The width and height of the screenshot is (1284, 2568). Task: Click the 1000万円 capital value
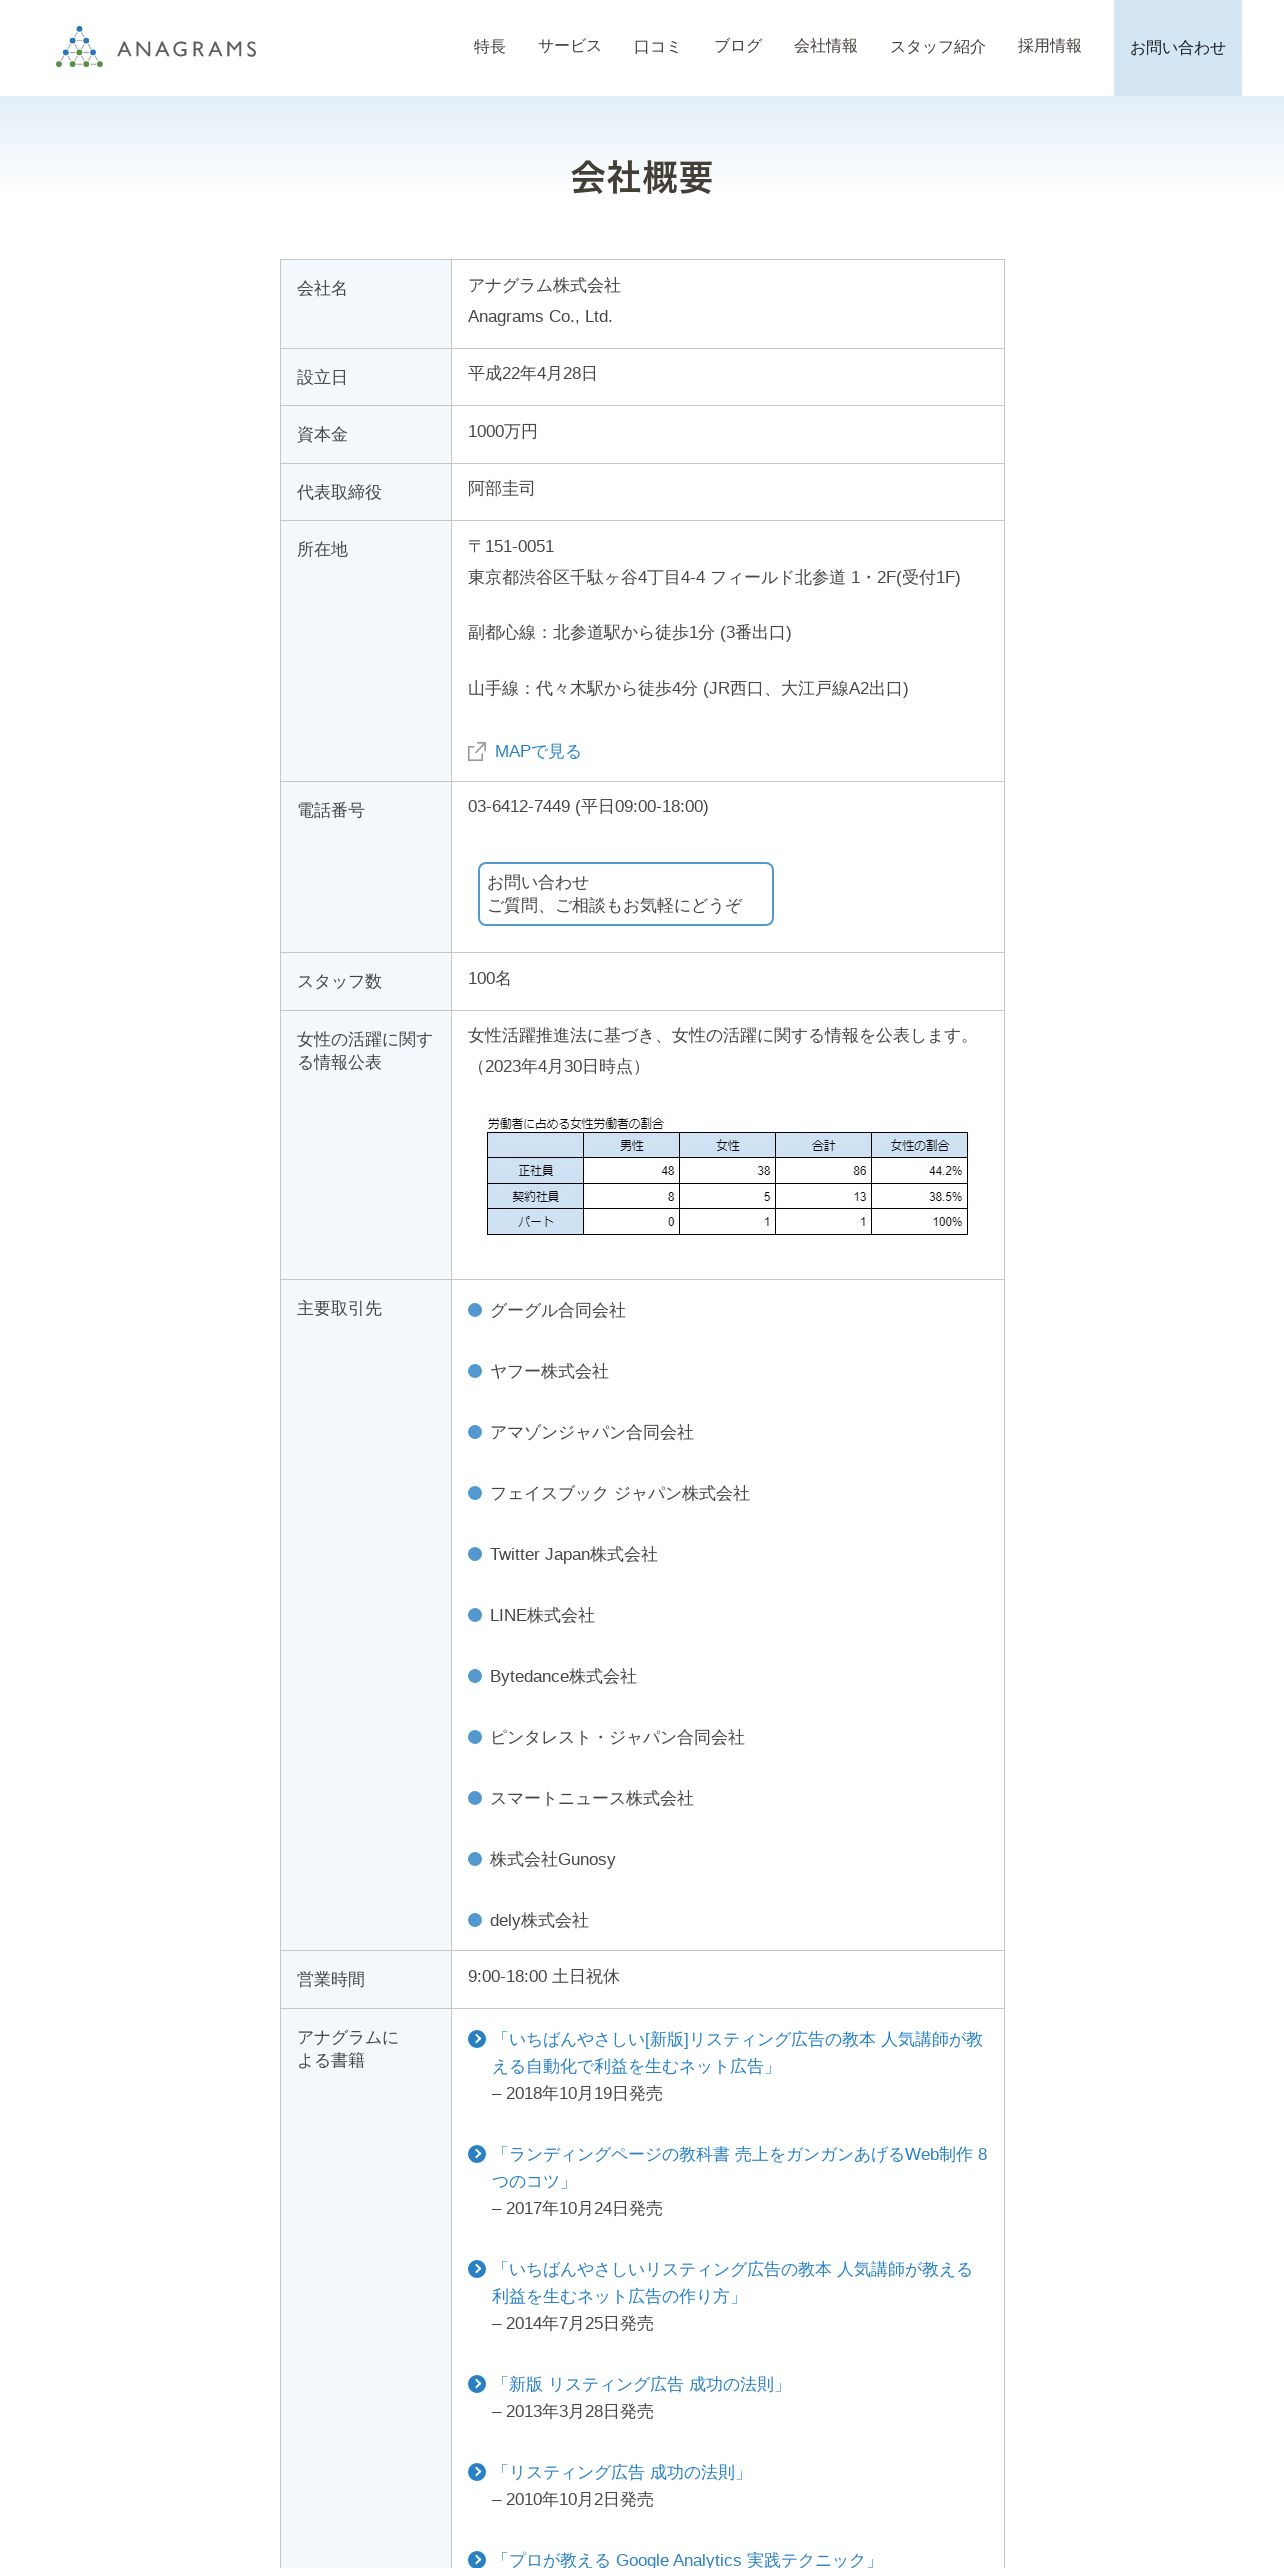[x=503, y=431]
